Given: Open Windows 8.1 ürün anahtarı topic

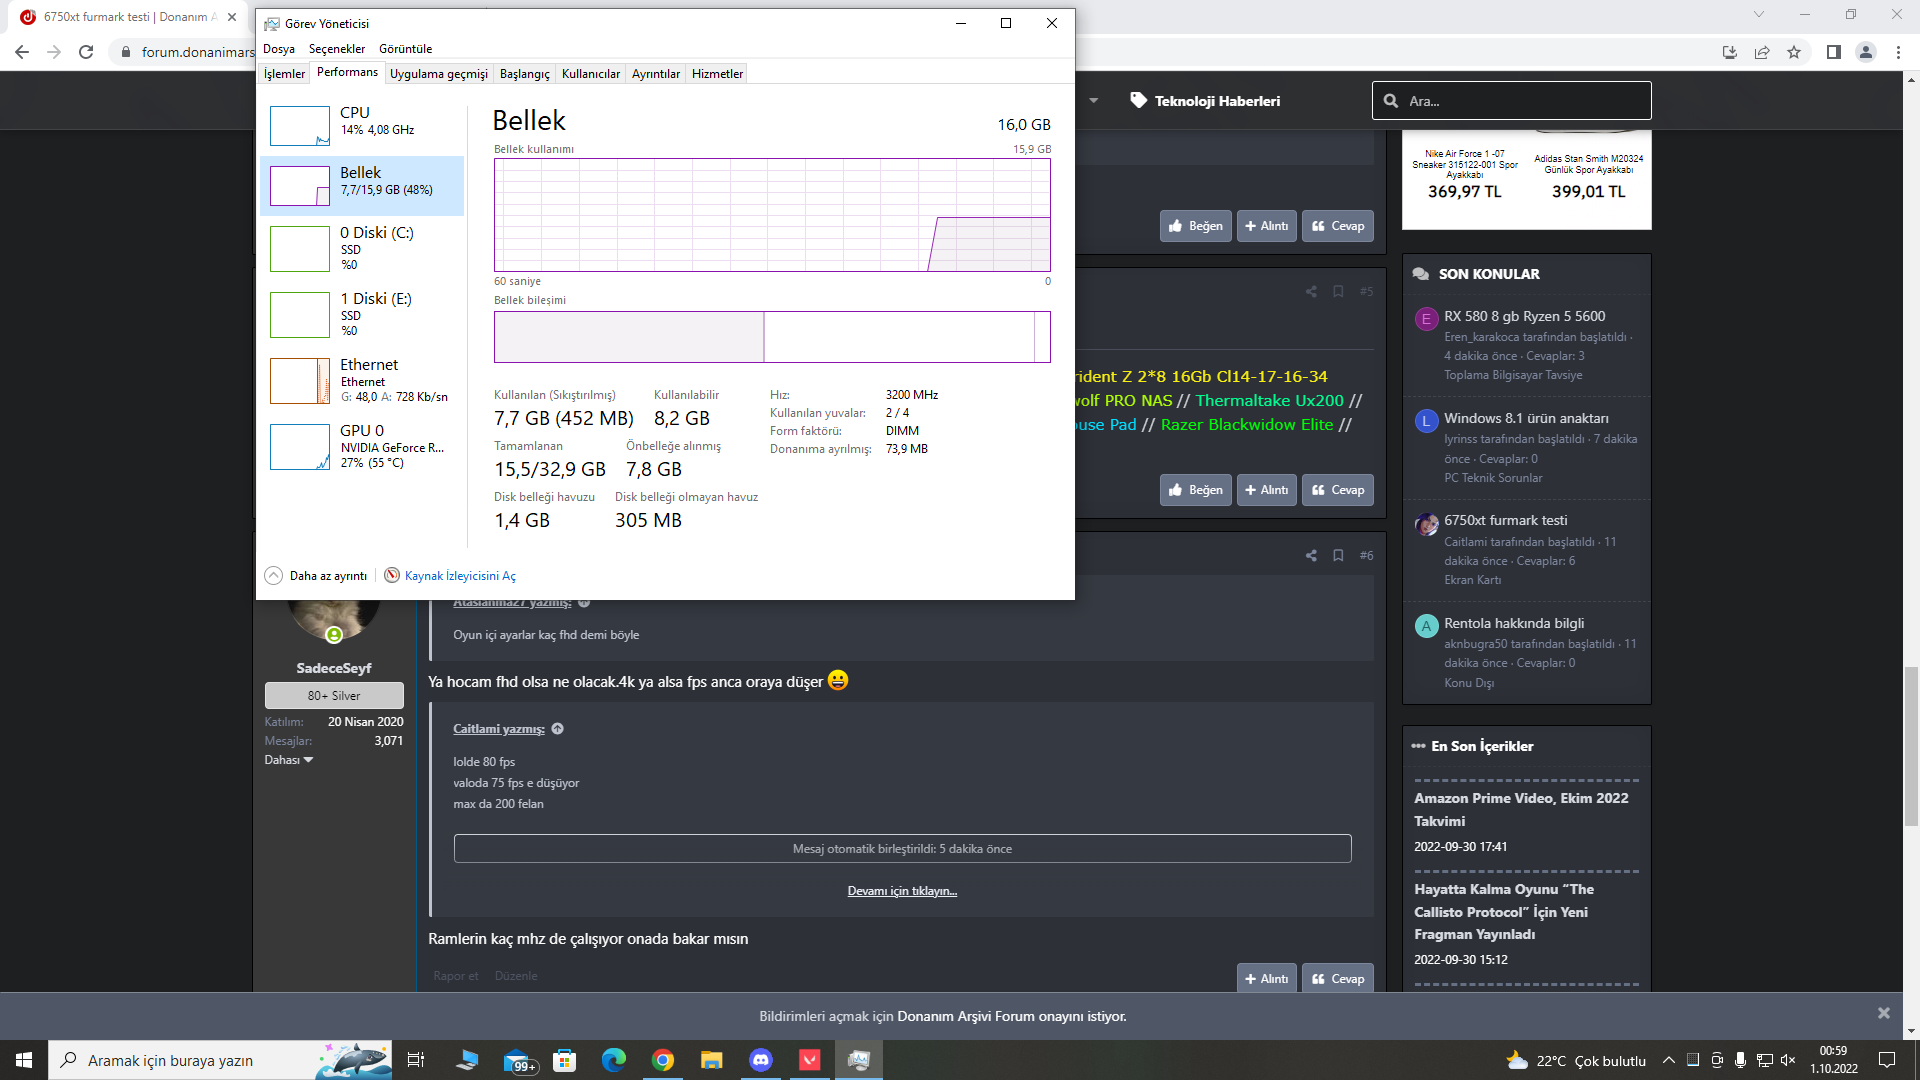Looking at the screenshot, I should click(1526, 418).
